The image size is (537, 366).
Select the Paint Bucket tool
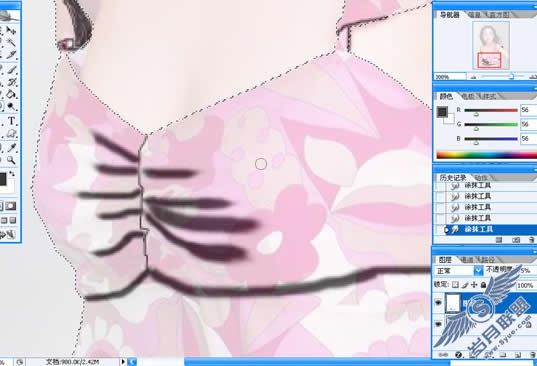pos(11,94)
